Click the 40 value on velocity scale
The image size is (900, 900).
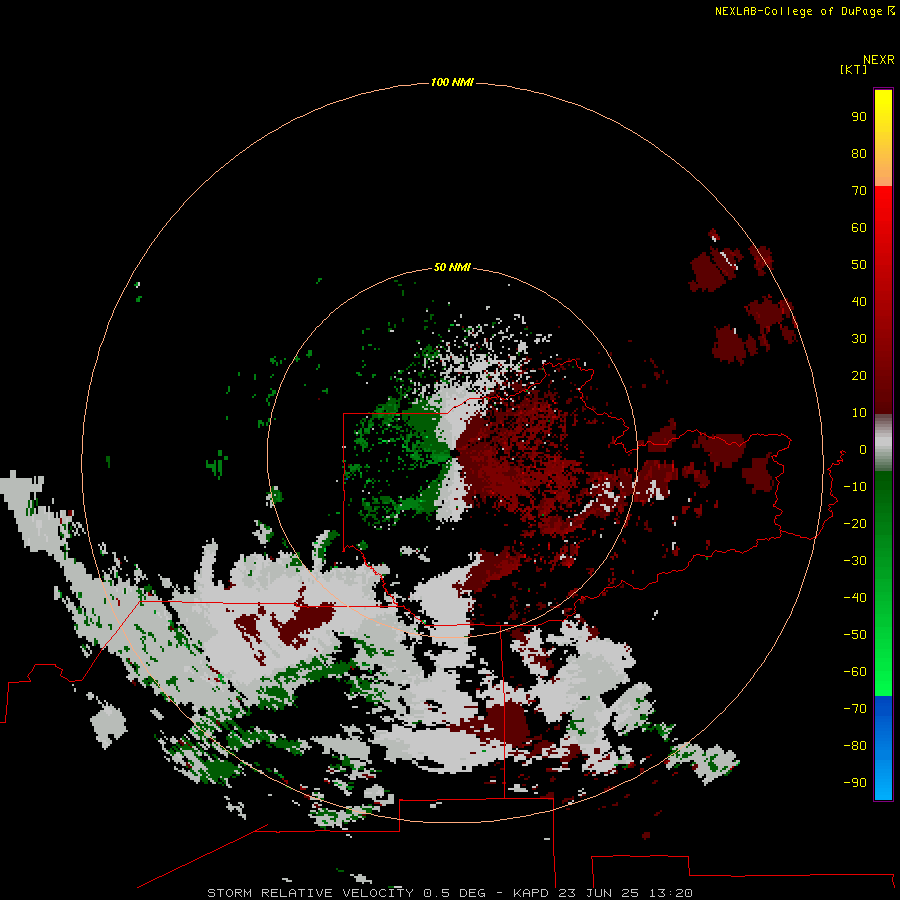tap(859, 301)
